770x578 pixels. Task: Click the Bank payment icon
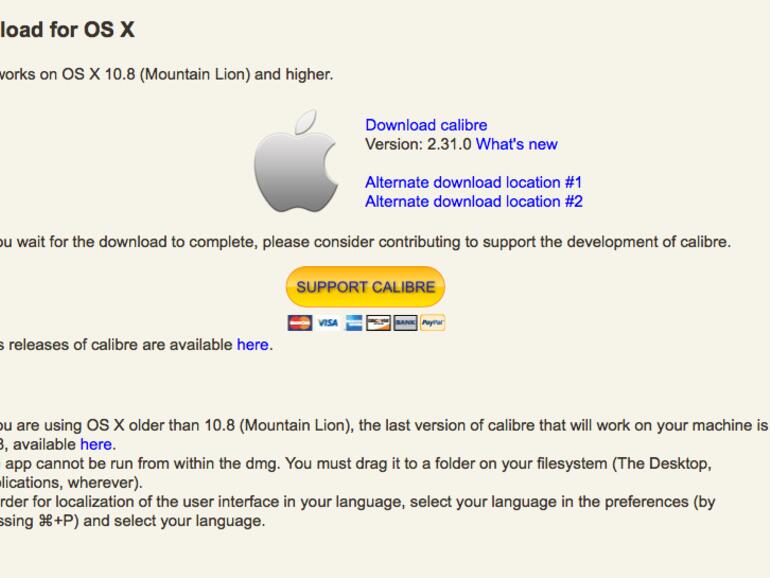406,323
